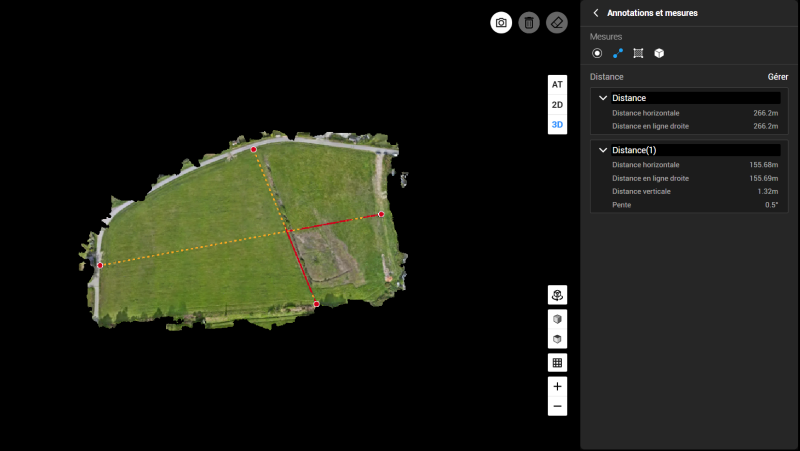Take a screenshot with the camera icon
This screenshot has width=800, height=451.
(x=501, y=22)
